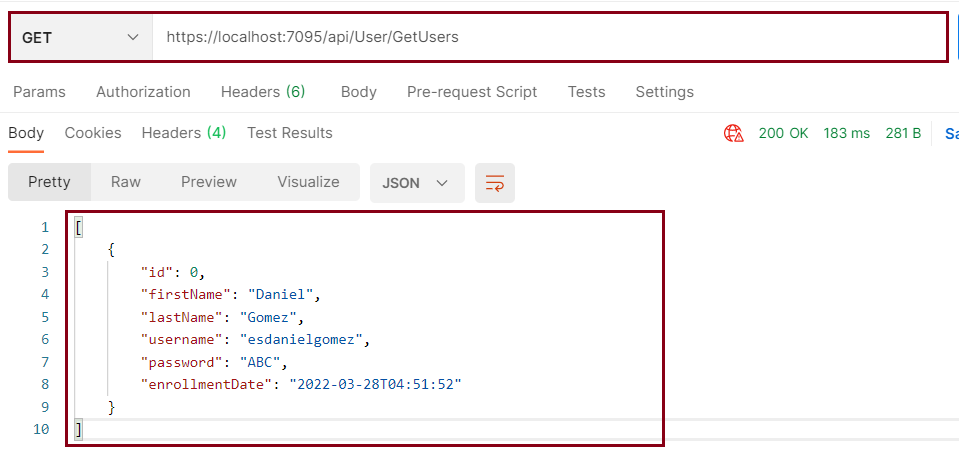Switch to Raw response view

[x=126, y=182]
